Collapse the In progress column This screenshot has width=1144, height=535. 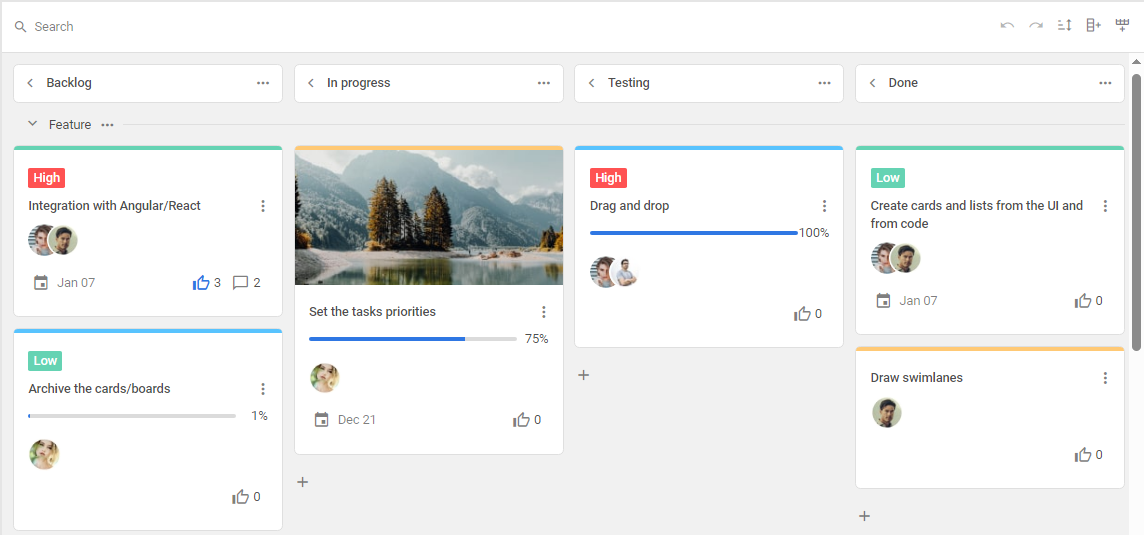(311, 83)
